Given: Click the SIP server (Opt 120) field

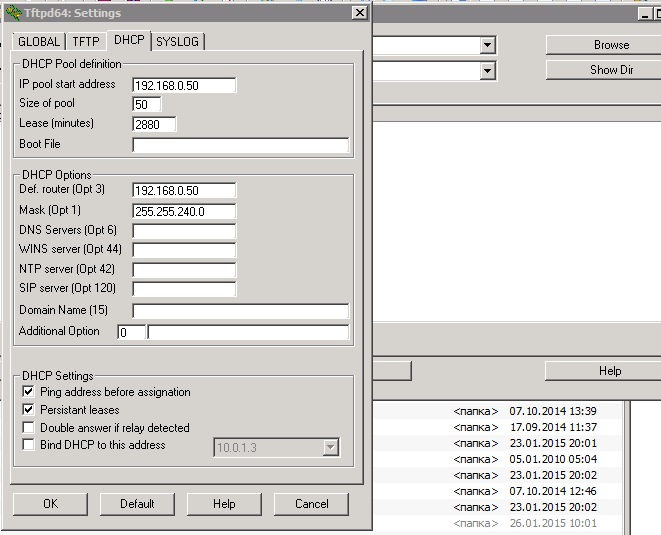Looking at the screenshot, I should [x=184, y=289].
